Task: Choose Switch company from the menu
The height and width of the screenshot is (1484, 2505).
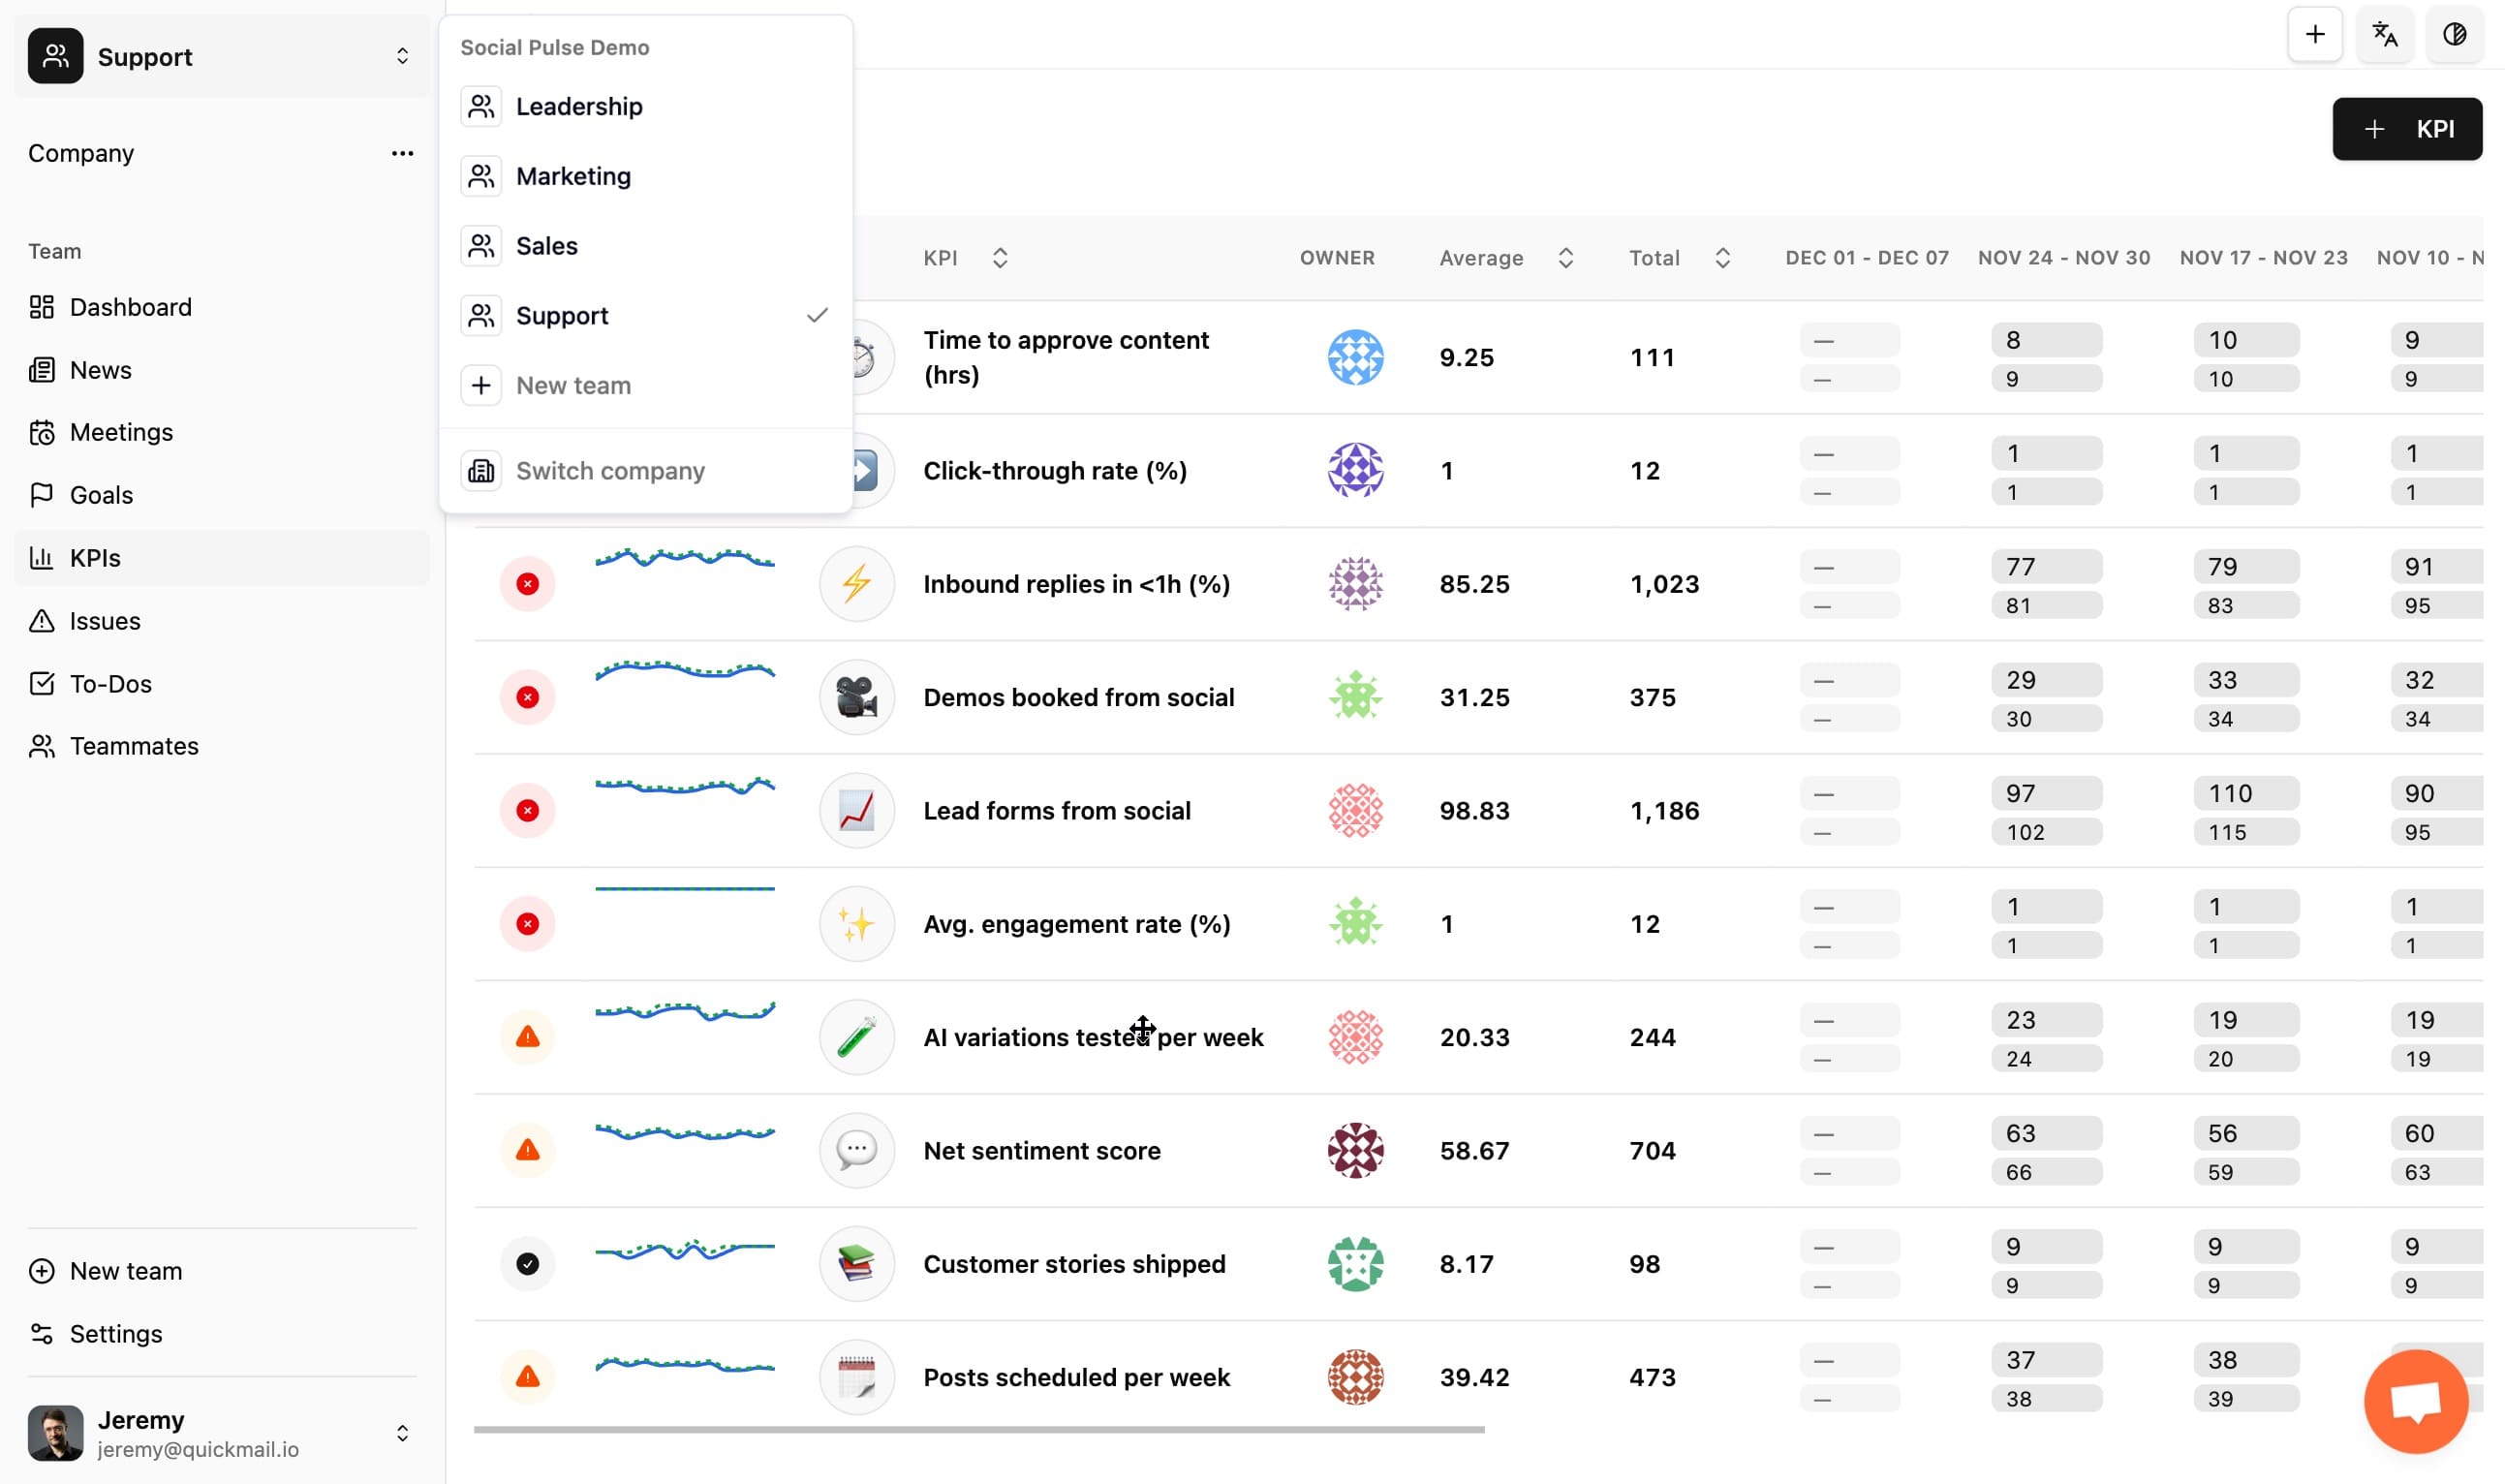Action: pyautogui.click(x=609, y=470)
